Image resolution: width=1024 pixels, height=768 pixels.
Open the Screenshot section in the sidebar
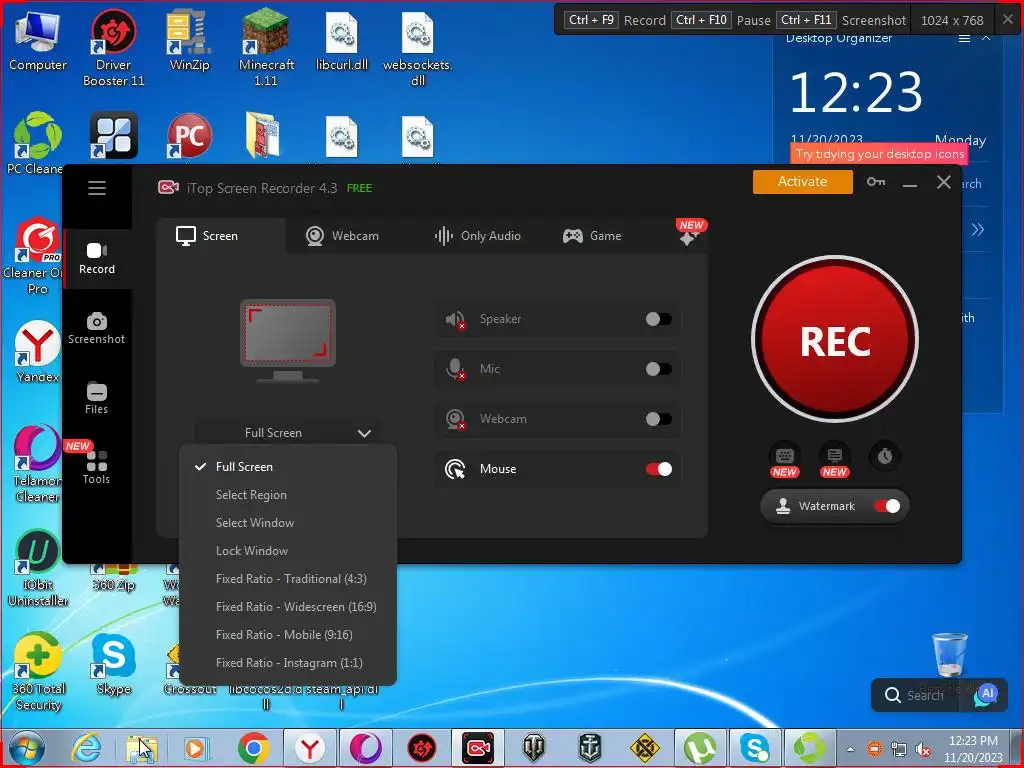(97, 328)
